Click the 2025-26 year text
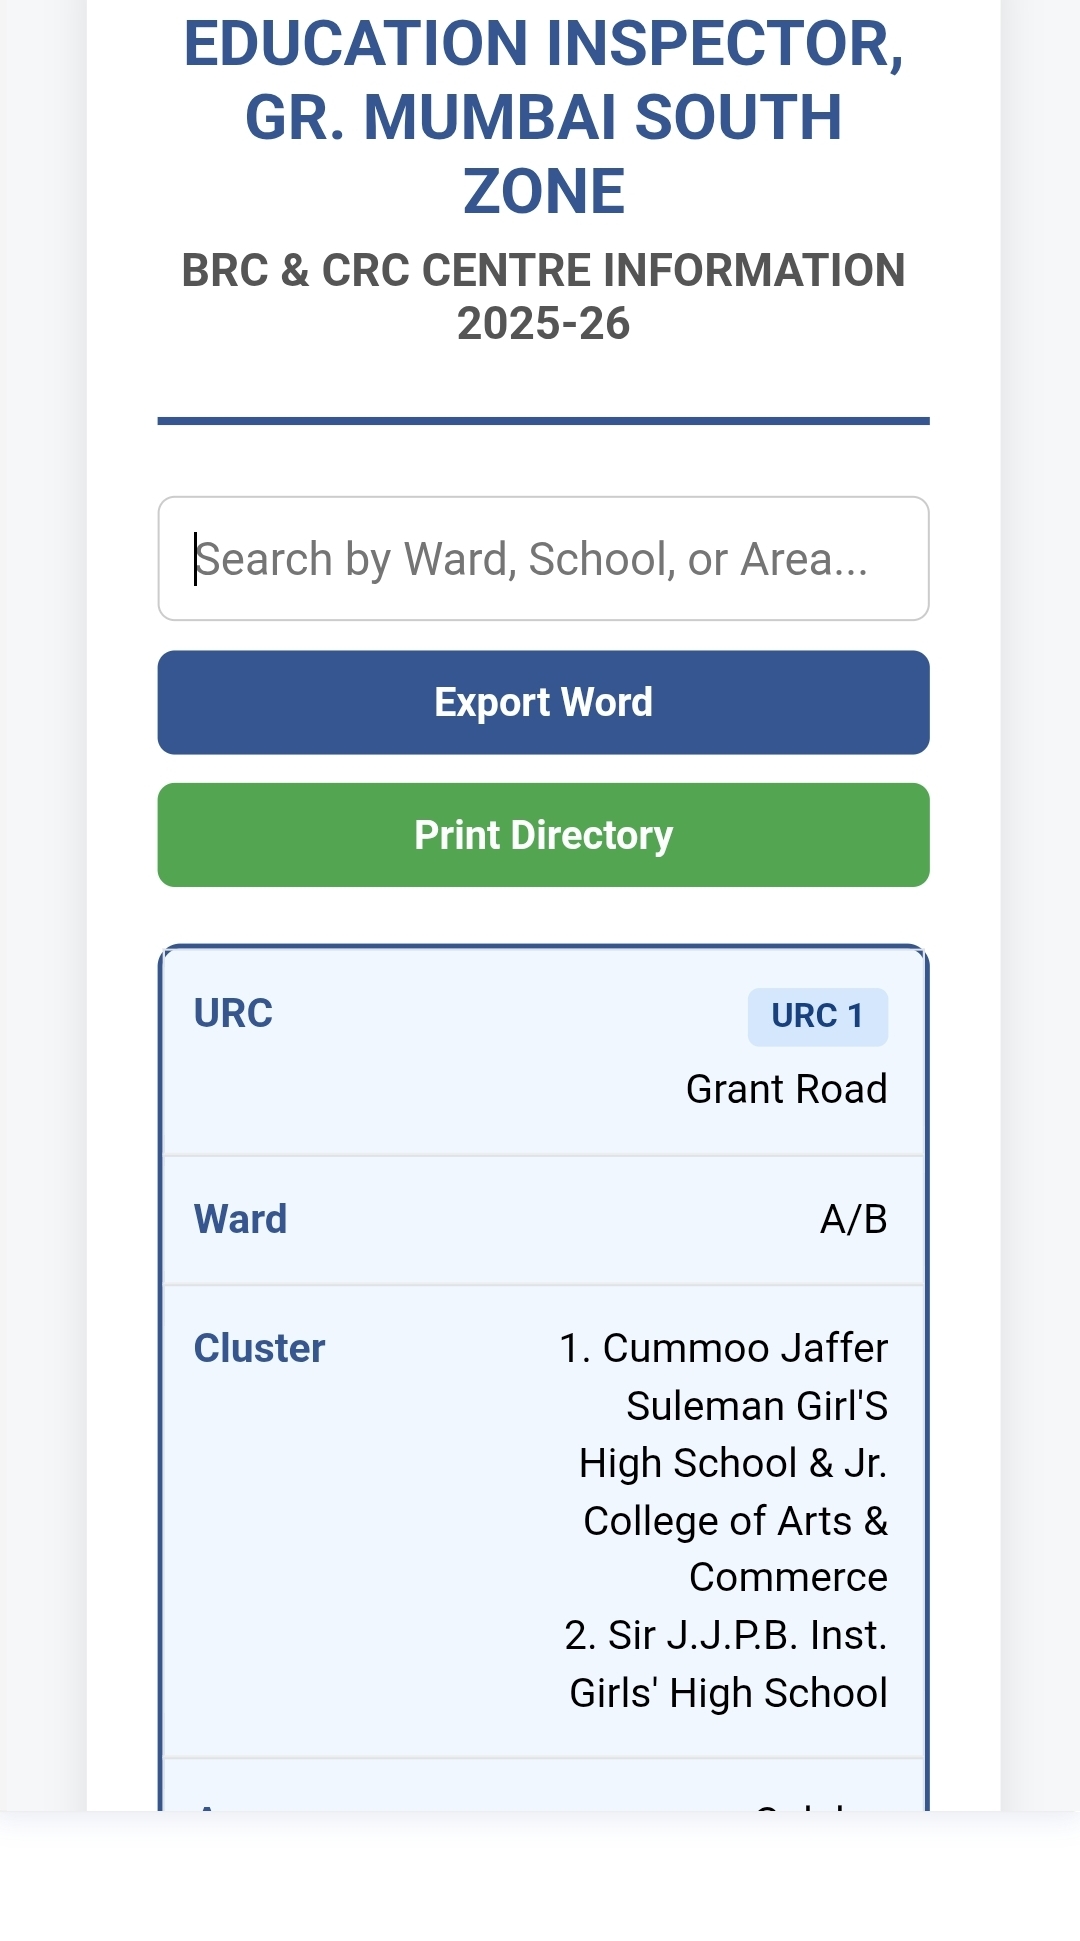1080x1941 pixels. pos(543,324)
